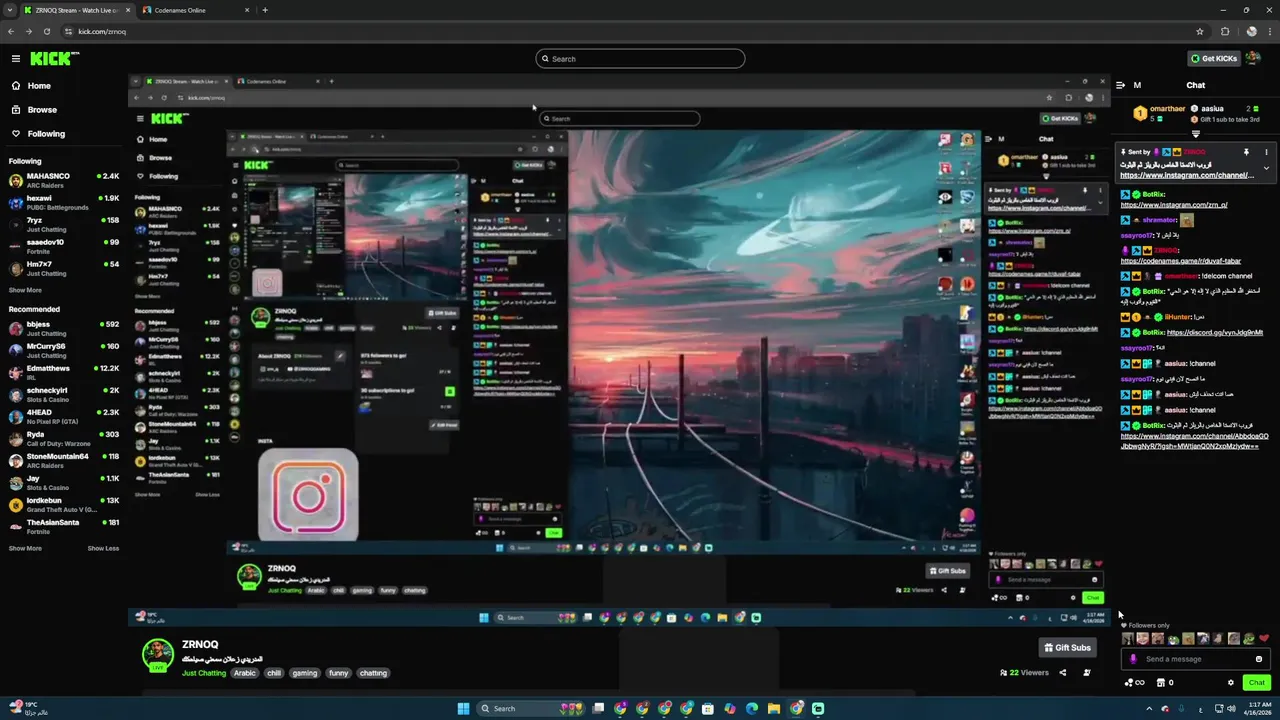Open Microsoft Edge from the taskbar
1280x720 pixels.
click(752, 708)
